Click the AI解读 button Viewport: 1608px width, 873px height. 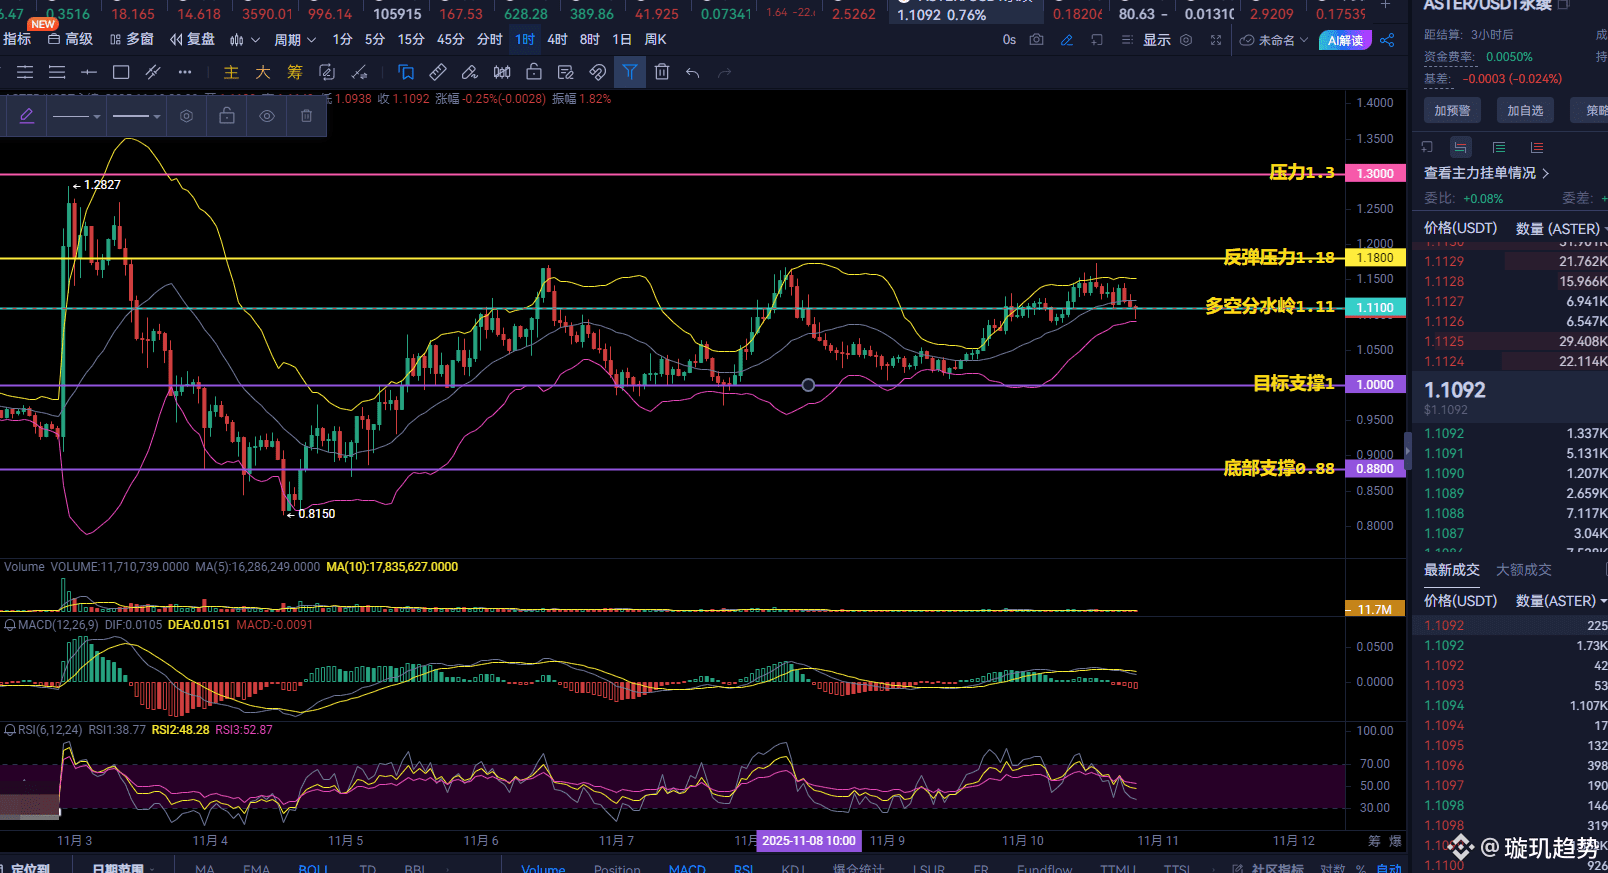point(1345,40)
